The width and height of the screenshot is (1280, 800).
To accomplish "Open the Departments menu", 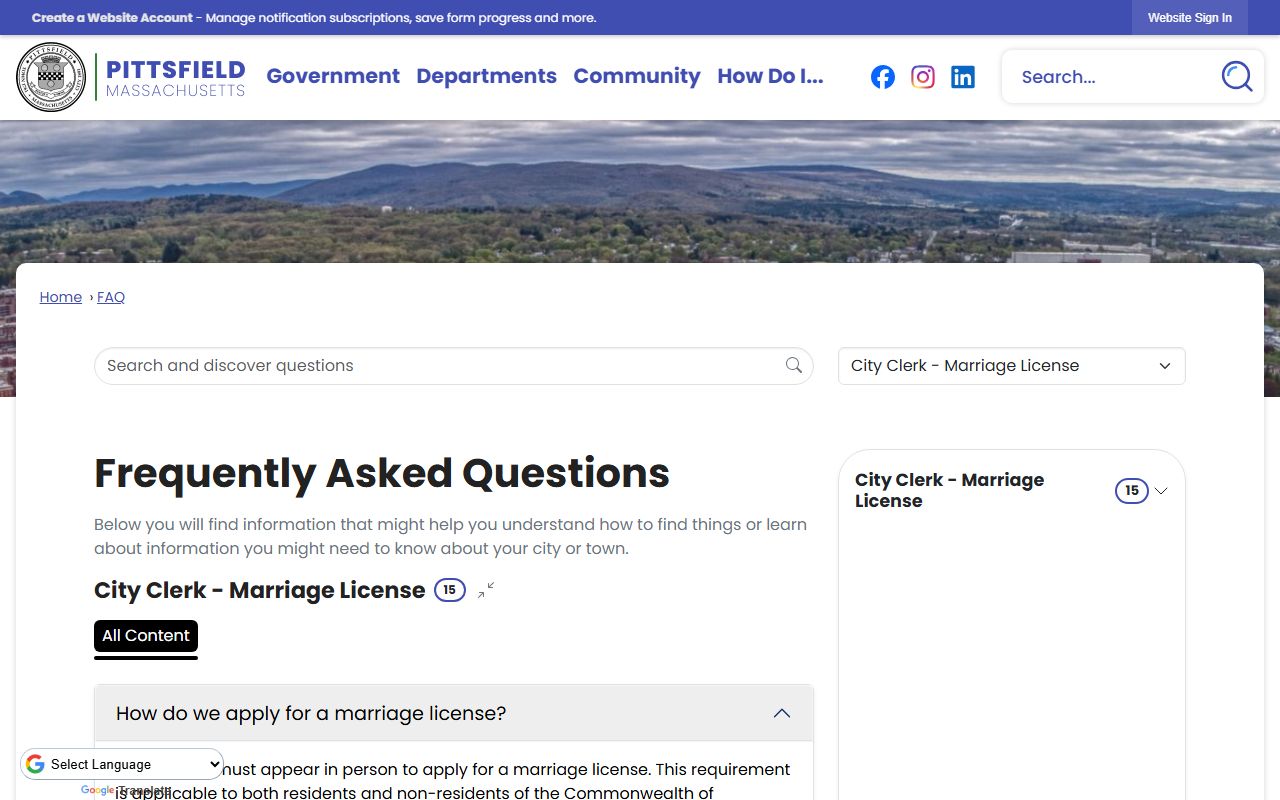I will pos(486,76).
